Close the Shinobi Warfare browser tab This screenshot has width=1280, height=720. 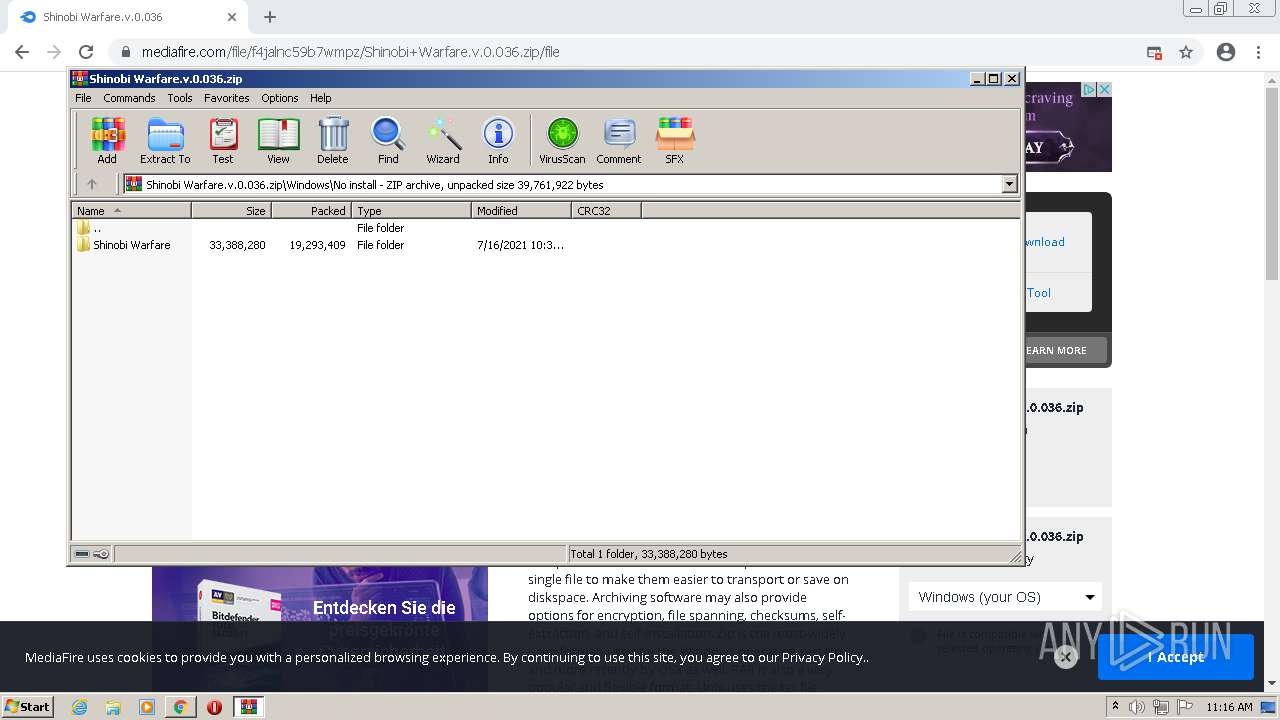(232, 17)
